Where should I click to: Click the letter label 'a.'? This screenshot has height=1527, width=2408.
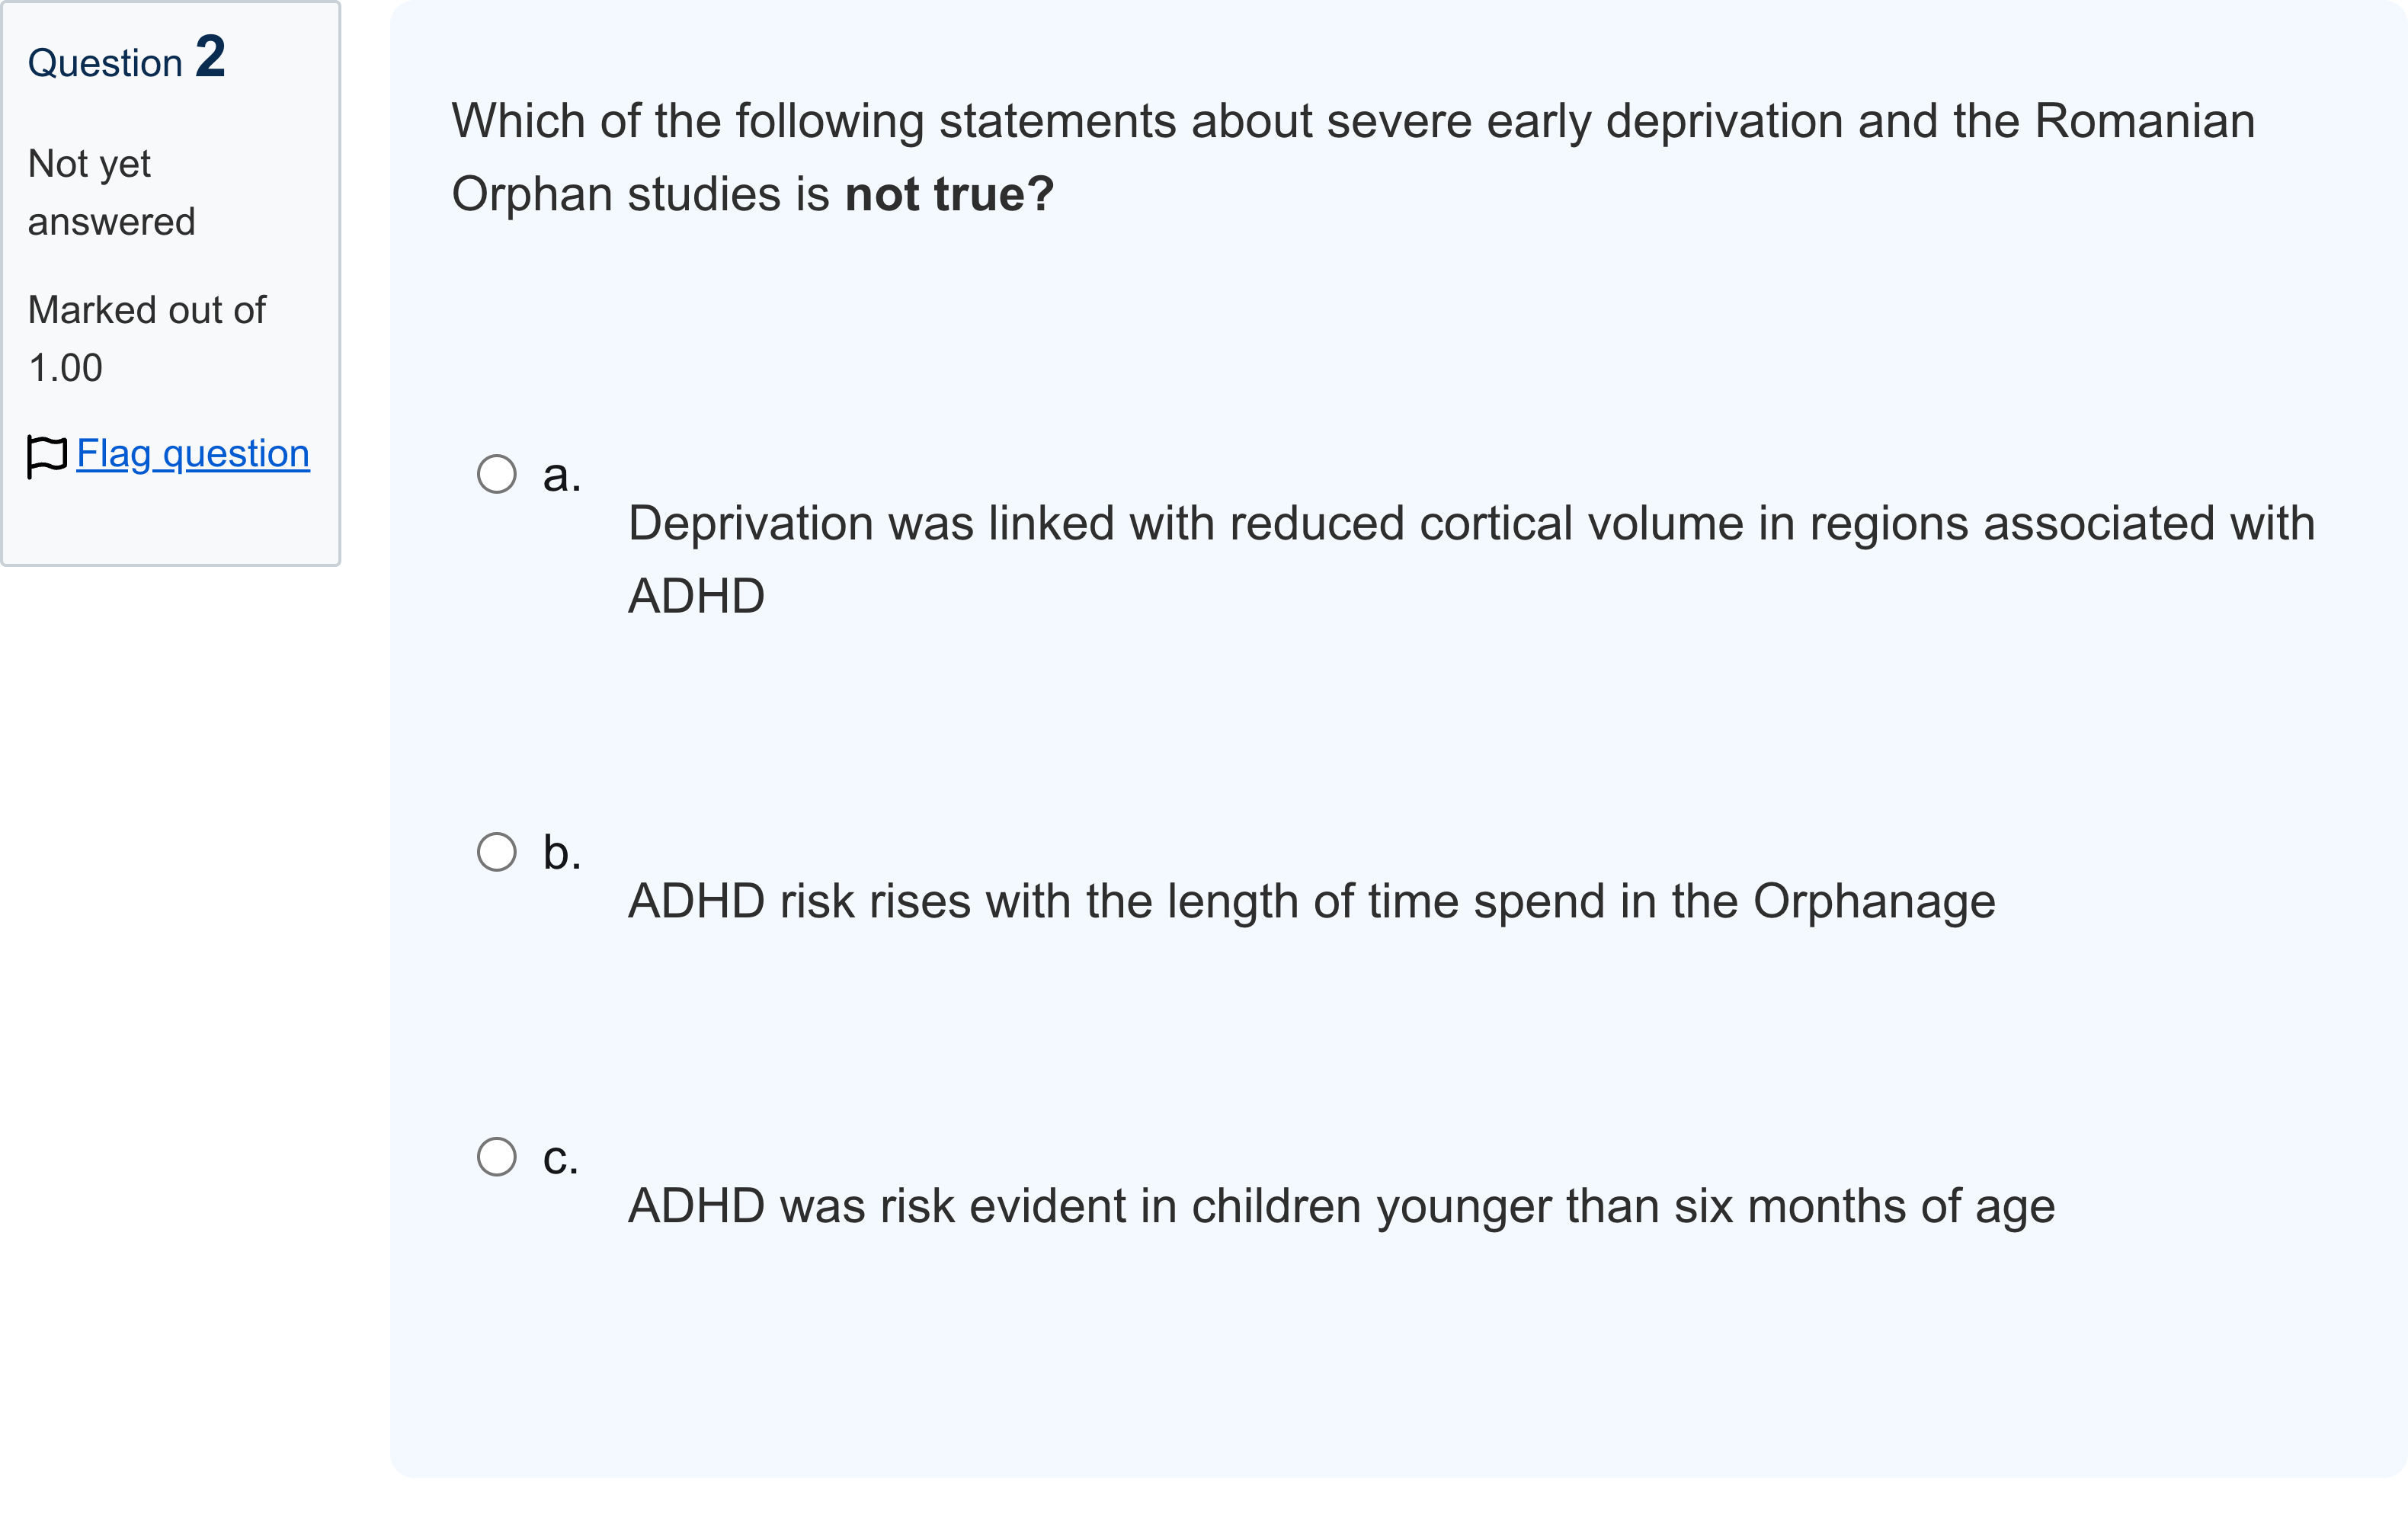pos(562,475)
